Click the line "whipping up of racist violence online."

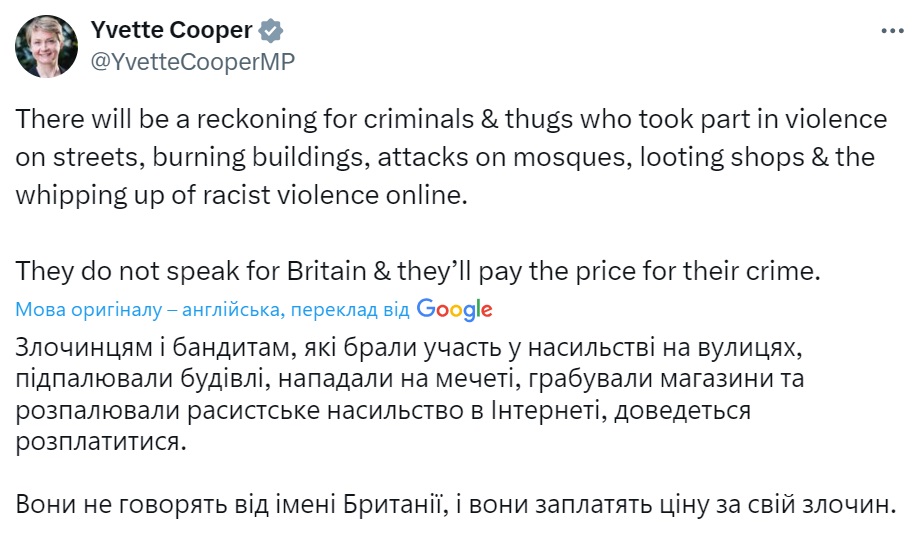click(x=242, y=195)
